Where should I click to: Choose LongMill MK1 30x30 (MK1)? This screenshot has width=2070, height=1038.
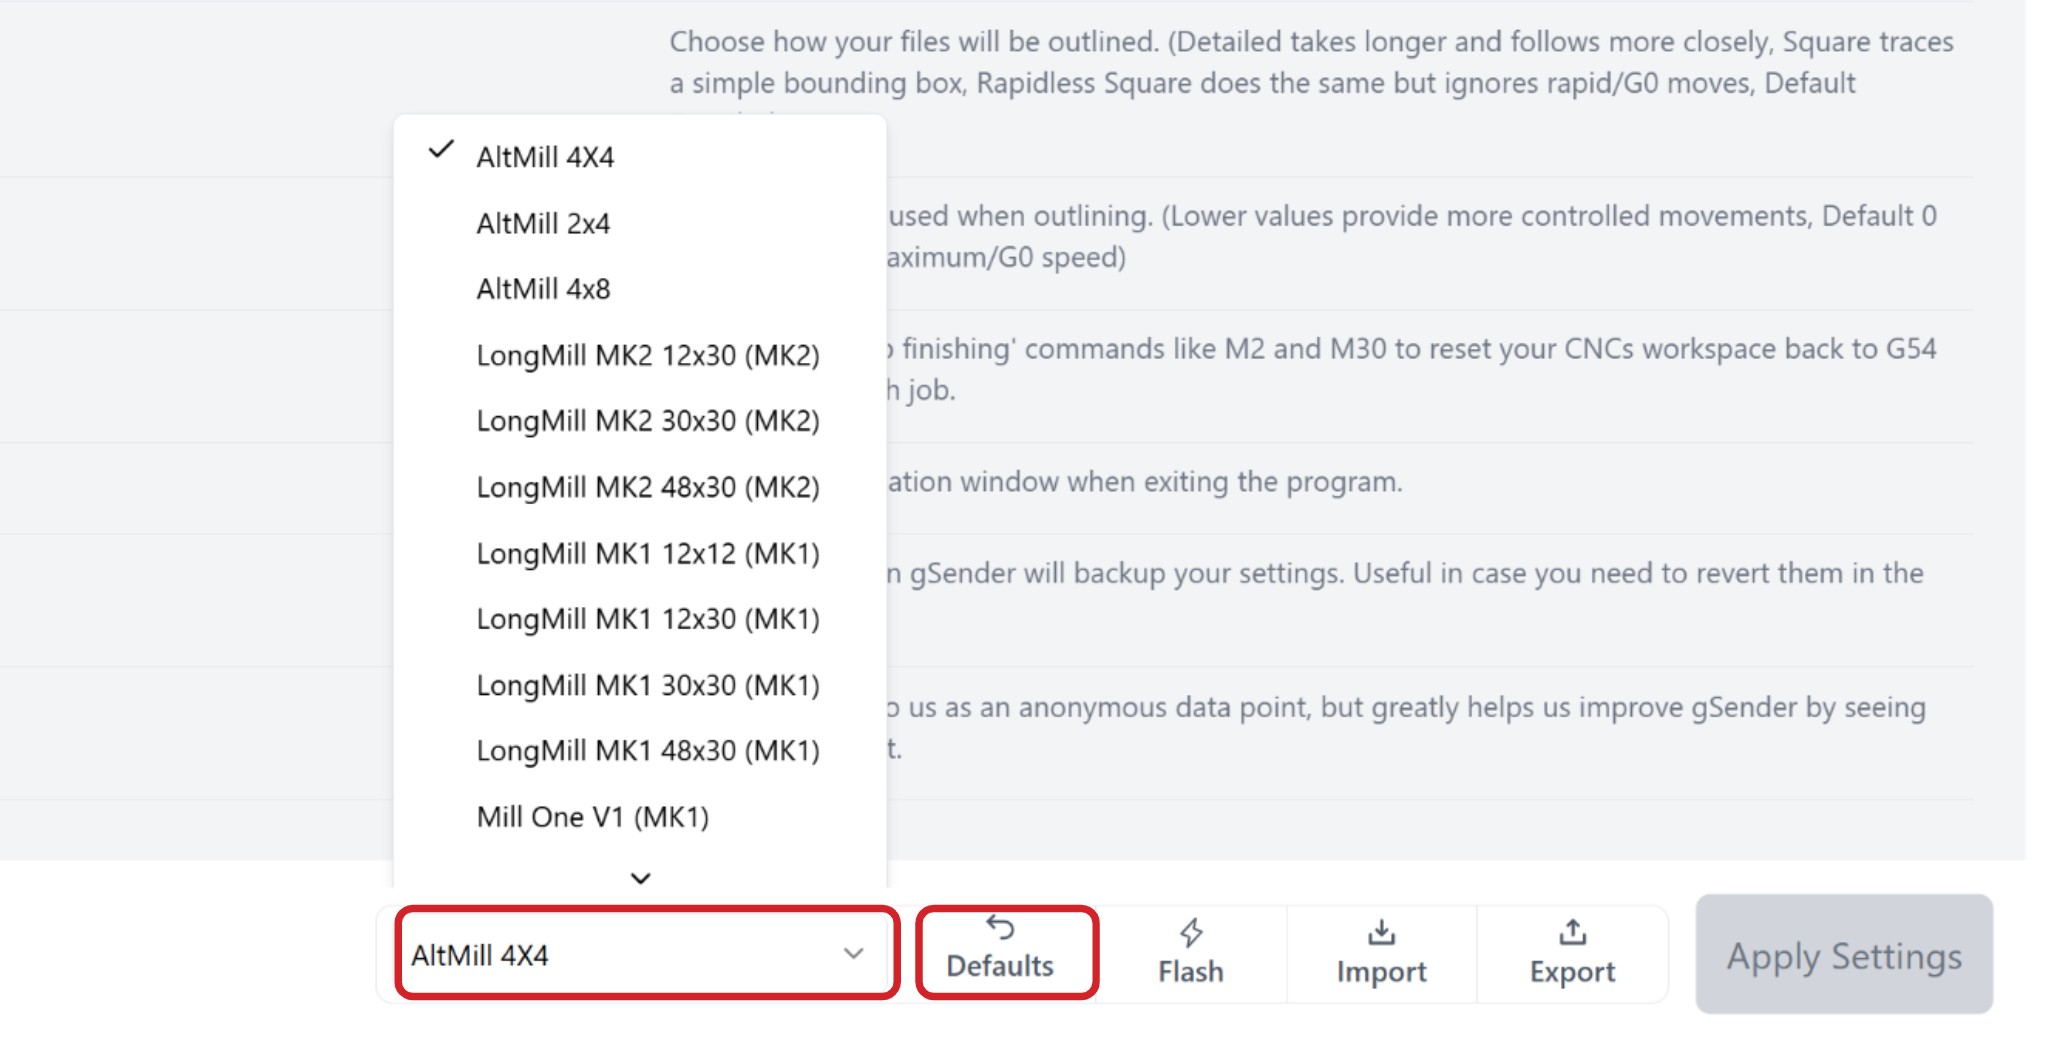[647, 685]
